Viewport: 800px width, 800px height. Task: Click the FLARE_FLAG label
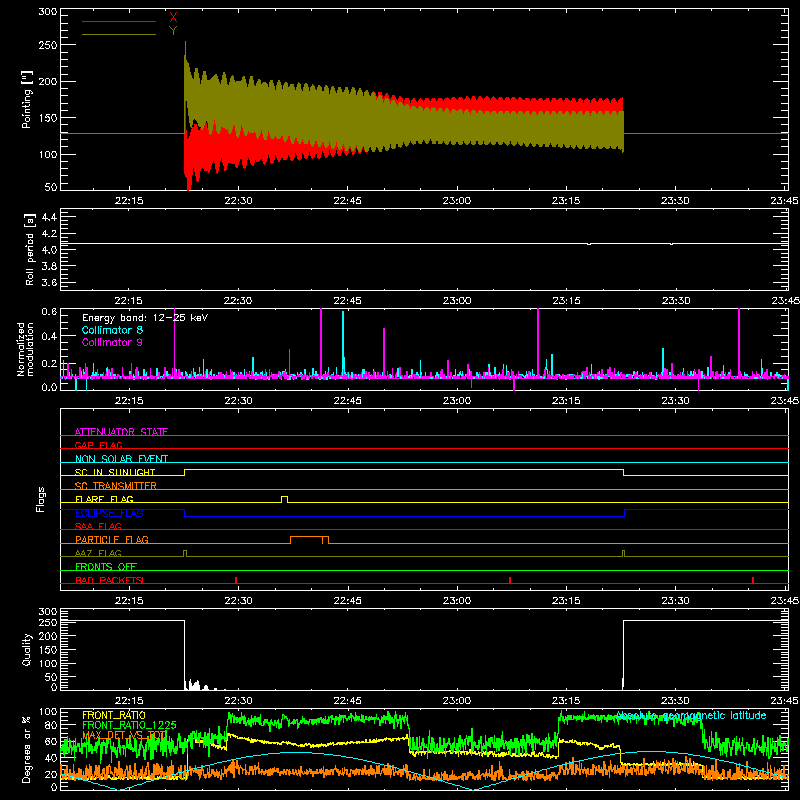[104, 499]
